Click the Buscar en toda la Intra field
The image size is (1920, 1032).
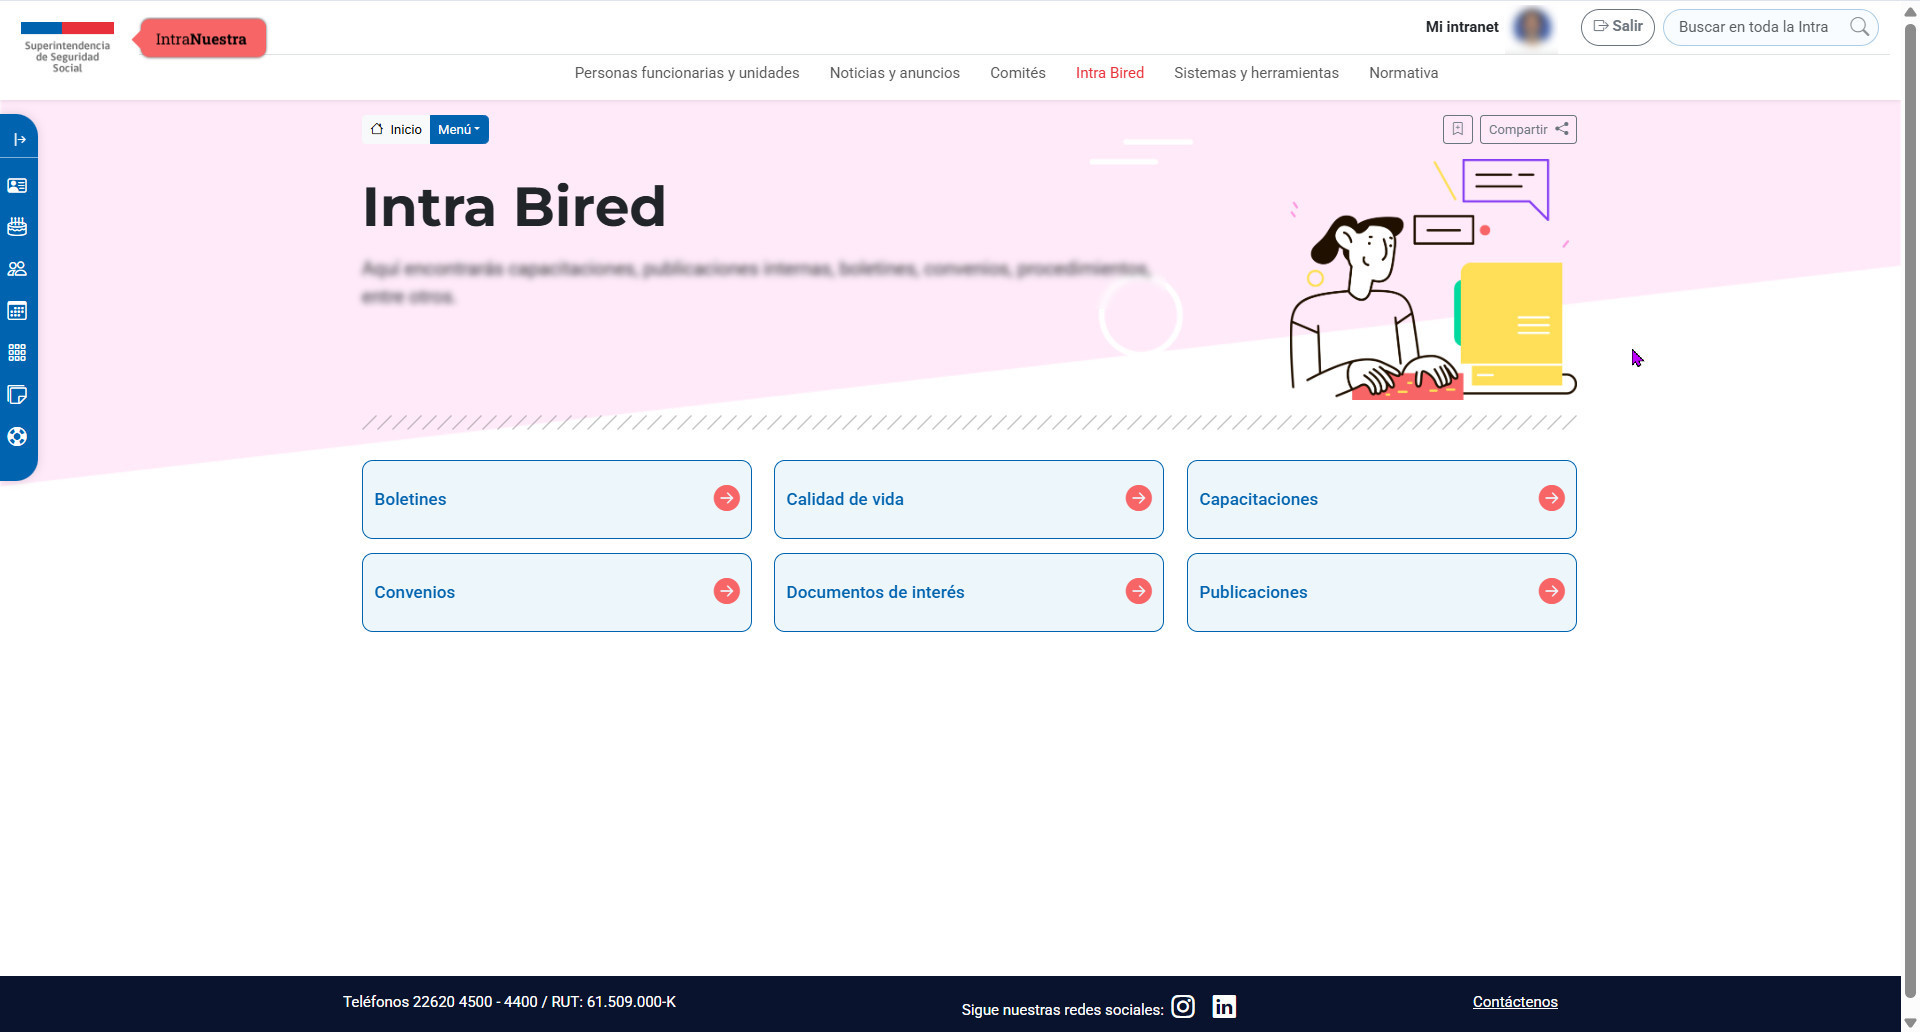click(1755, 27)
